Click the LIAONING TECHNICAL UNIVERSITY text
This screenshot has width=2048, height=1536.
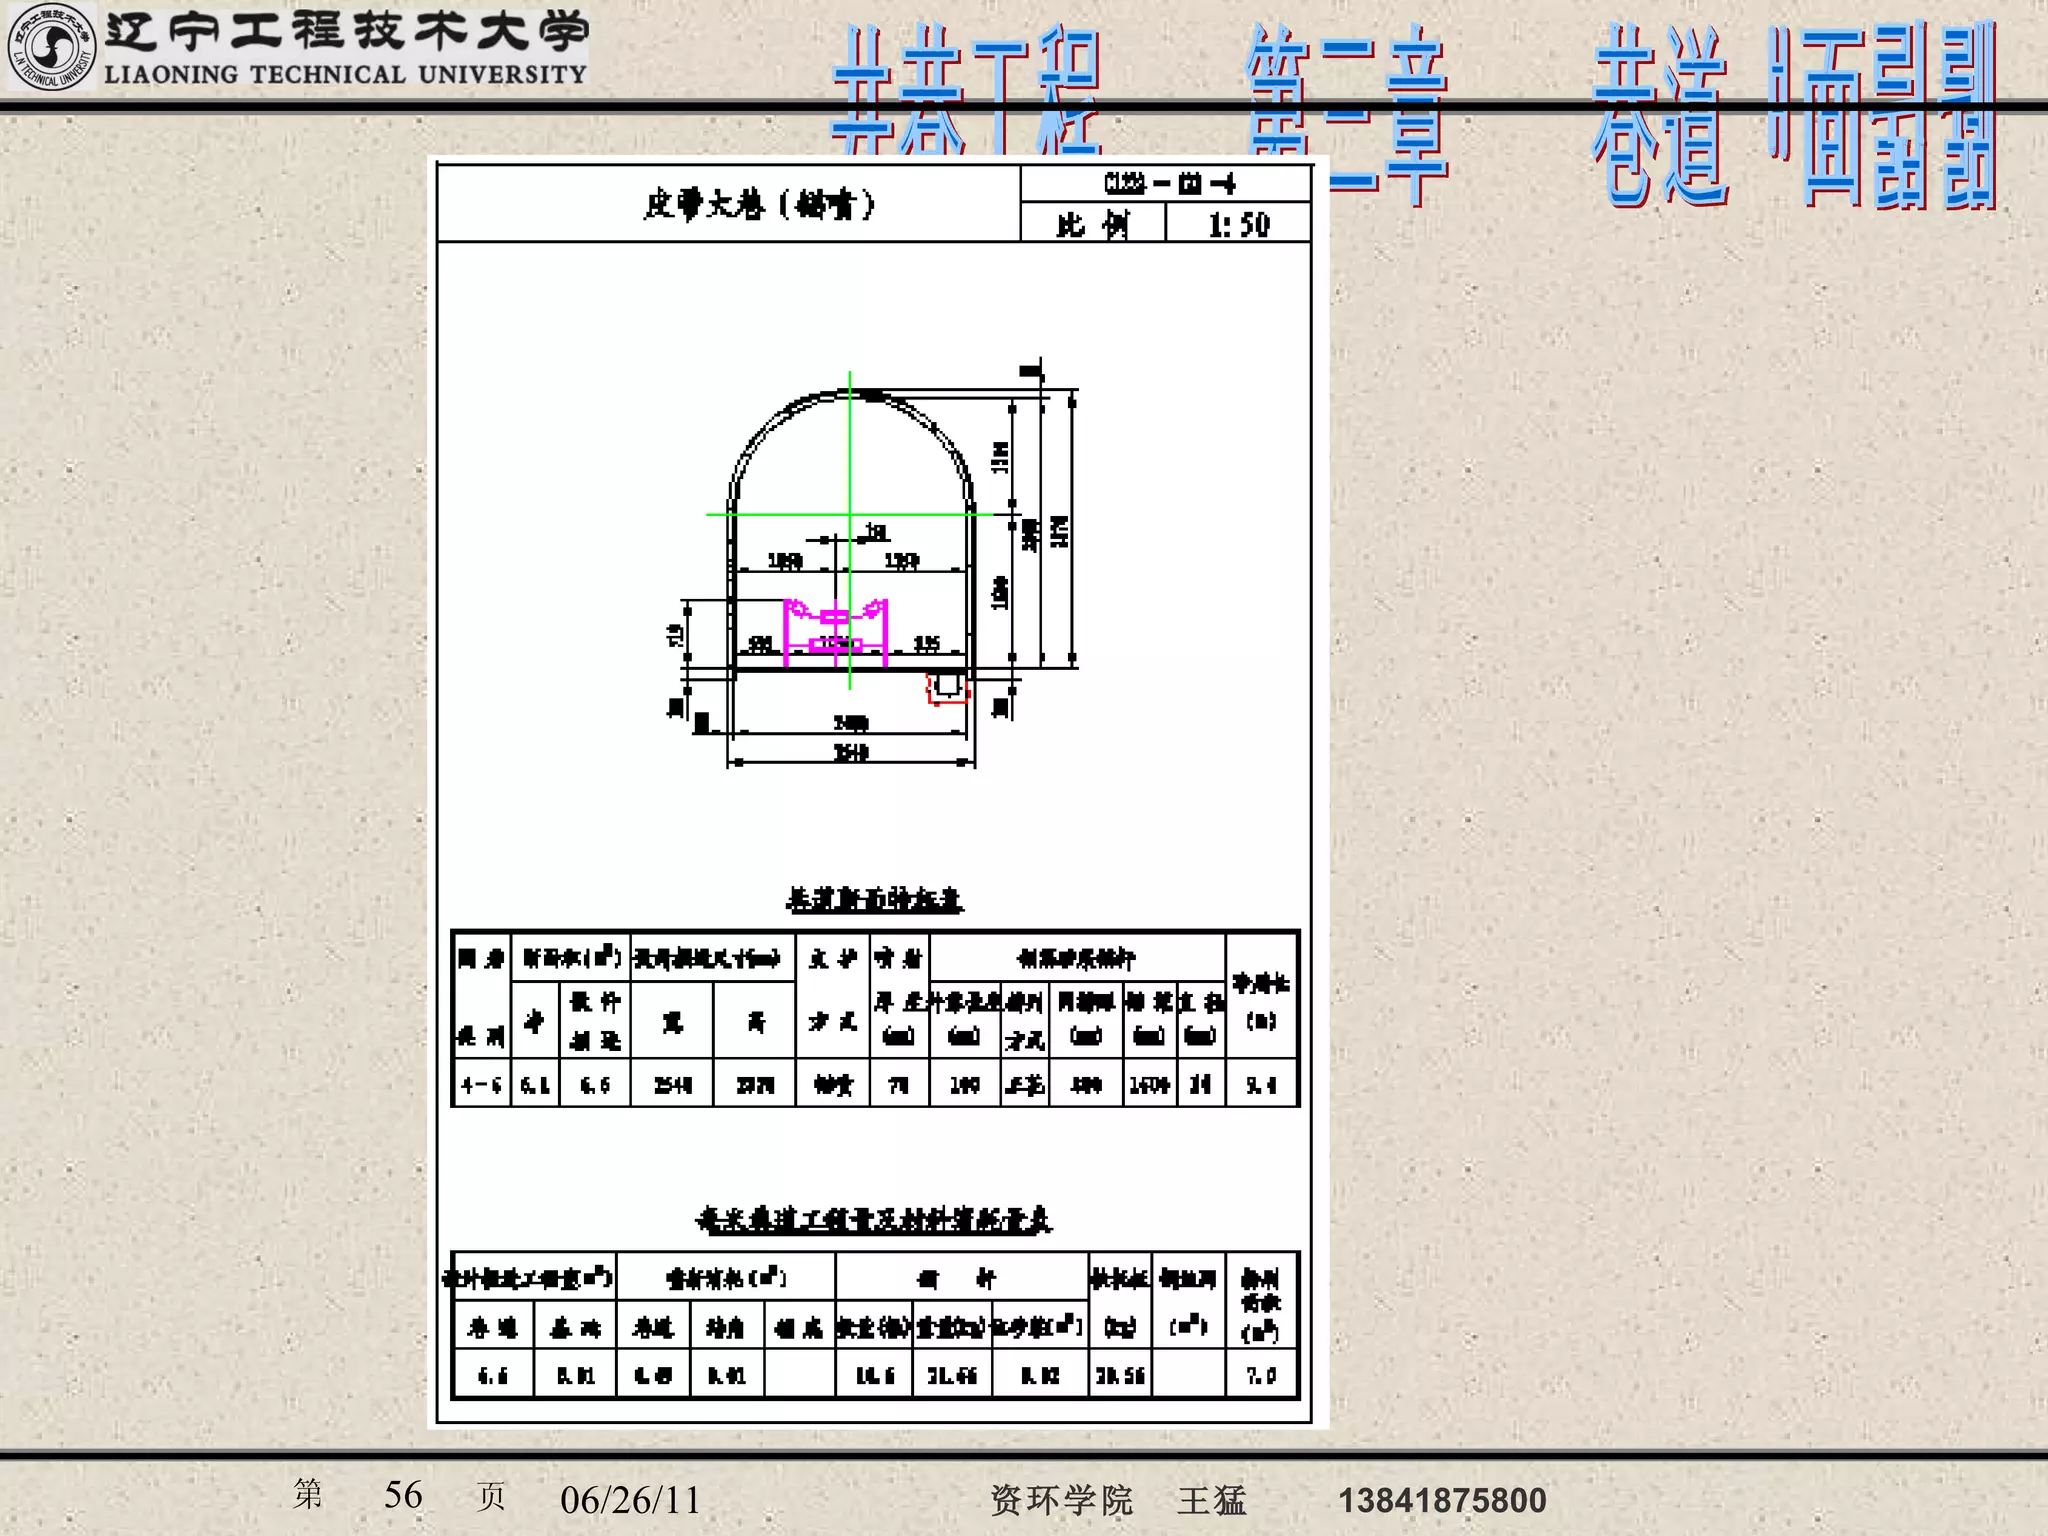tap(345, 75)
